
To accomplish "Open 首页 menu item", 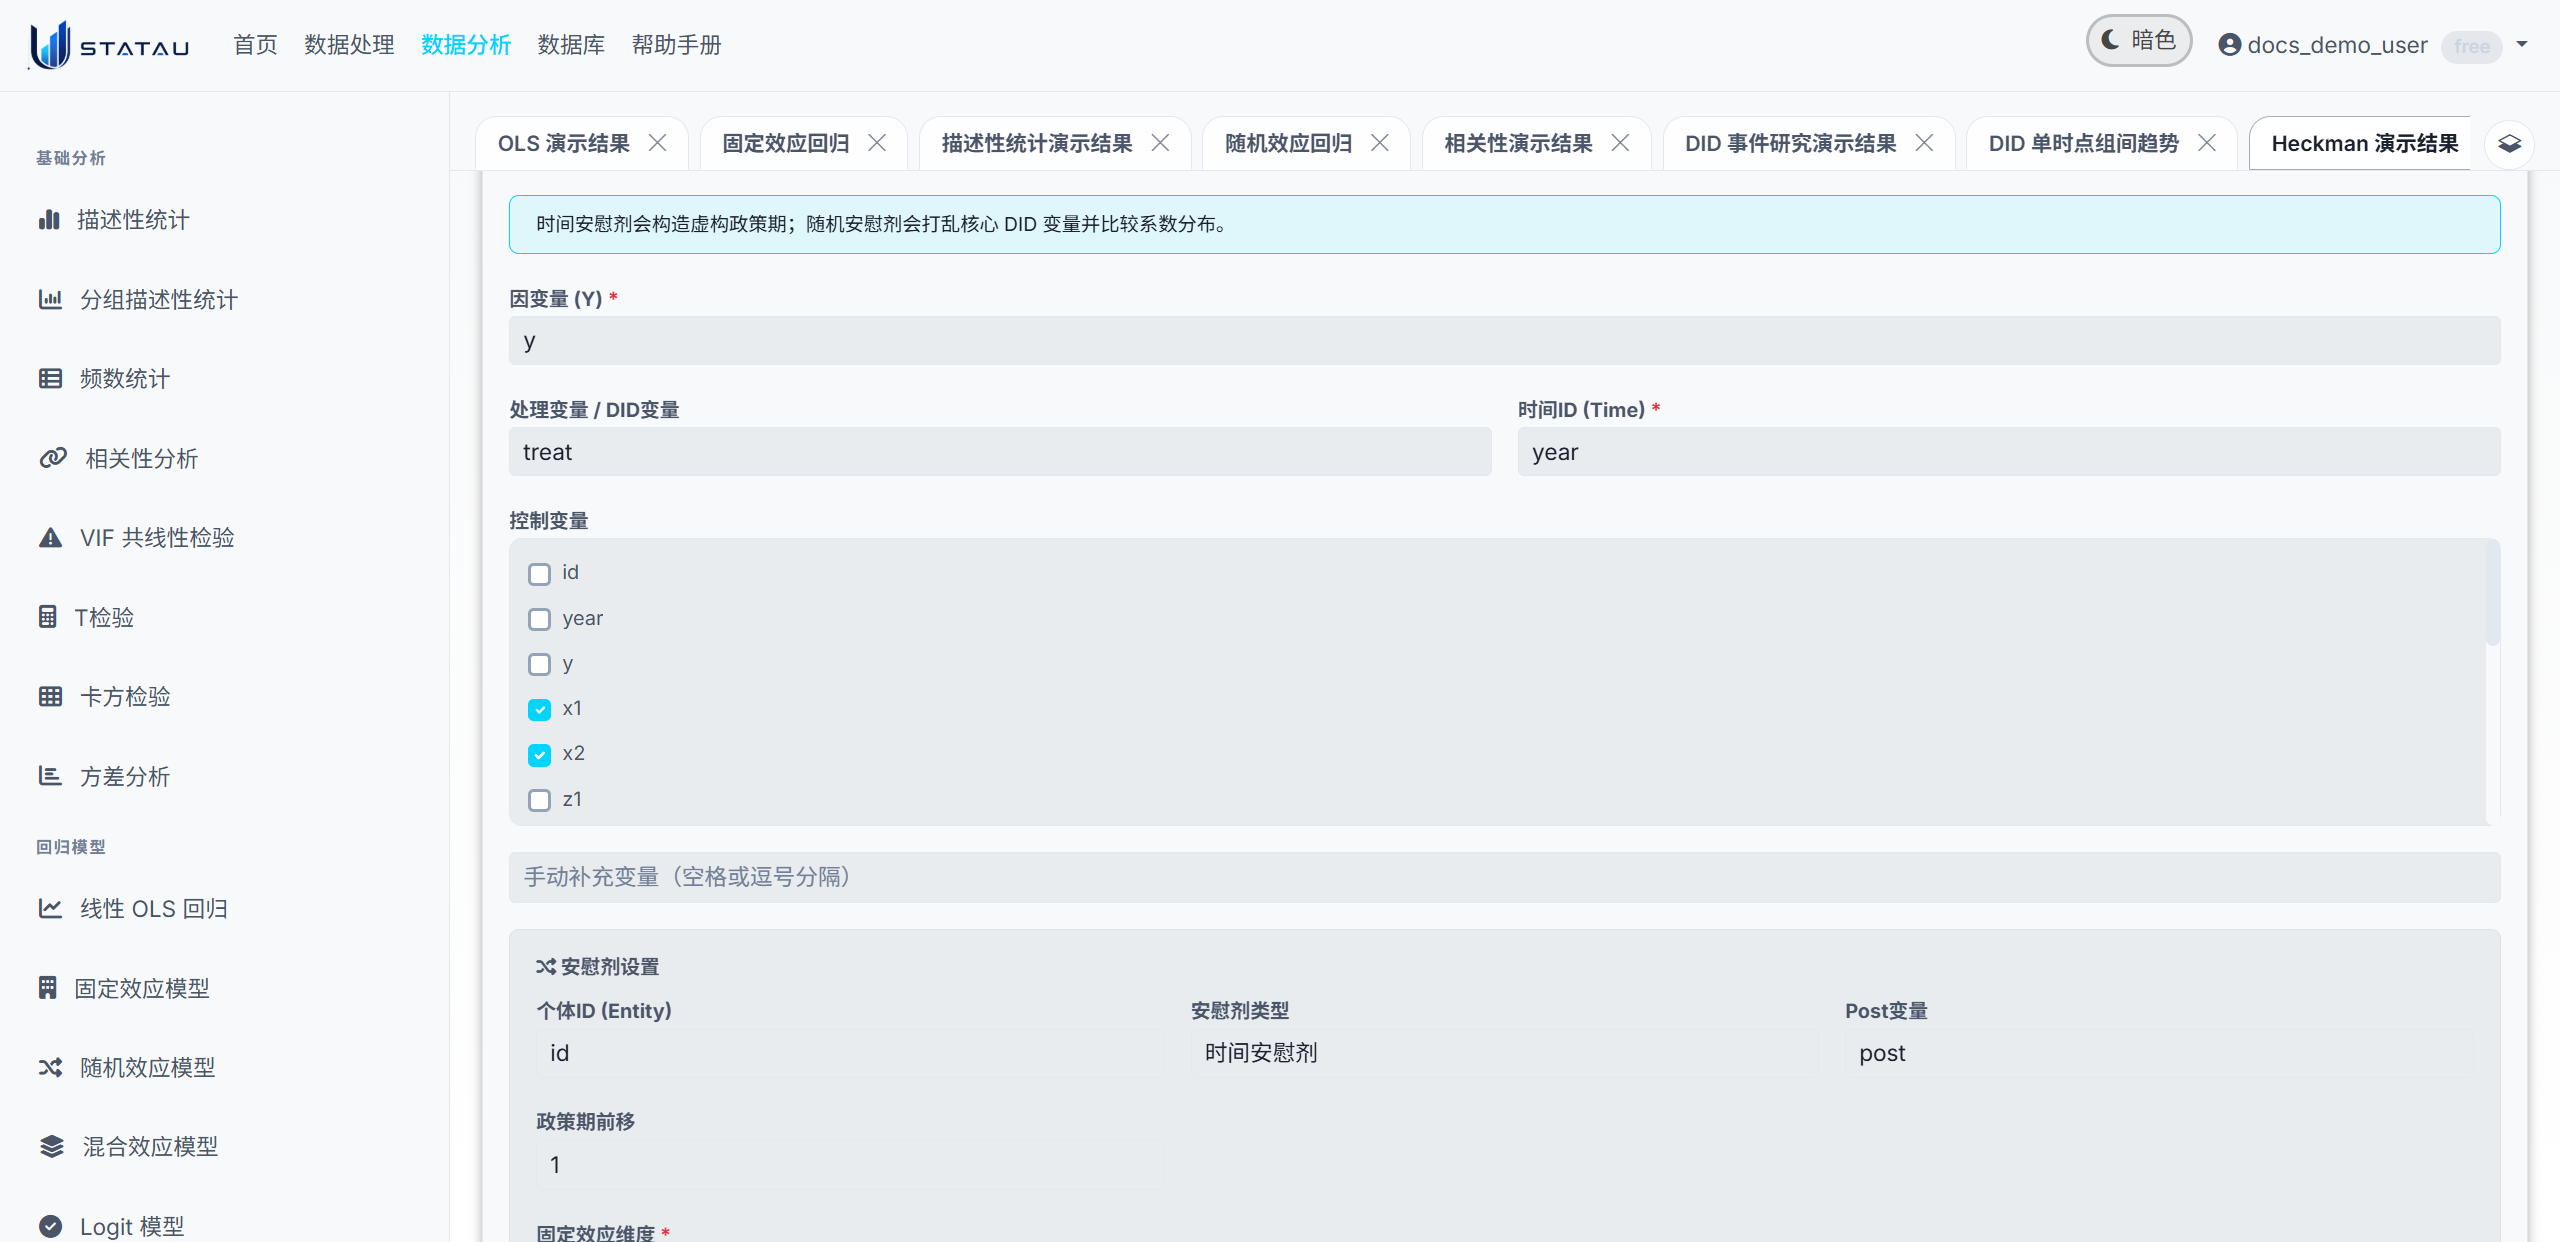I will [x=255, y=45].
